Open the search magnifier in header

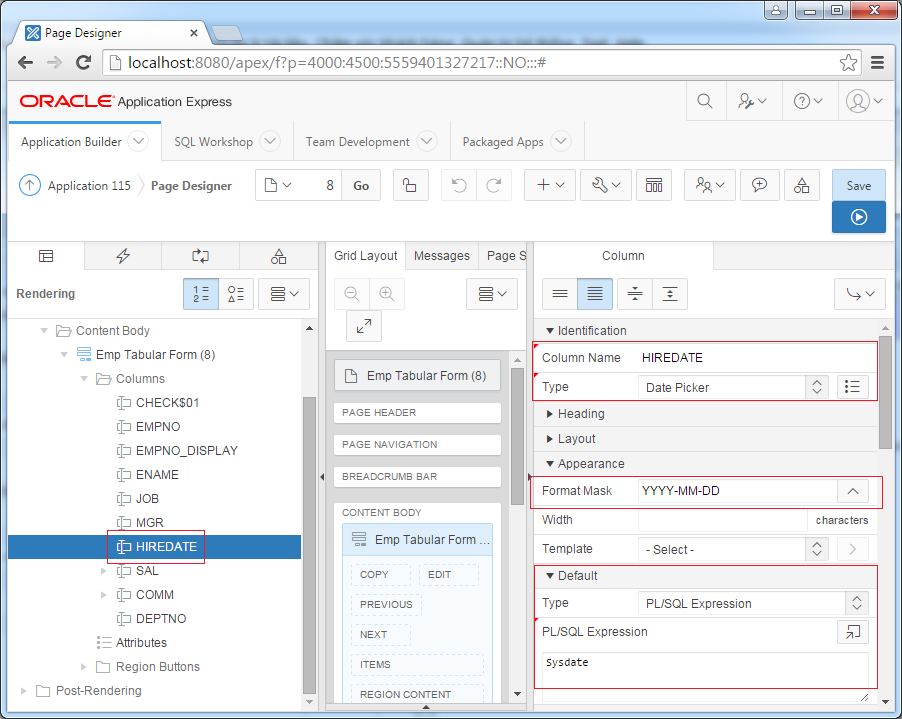click(x=705, y=101)
